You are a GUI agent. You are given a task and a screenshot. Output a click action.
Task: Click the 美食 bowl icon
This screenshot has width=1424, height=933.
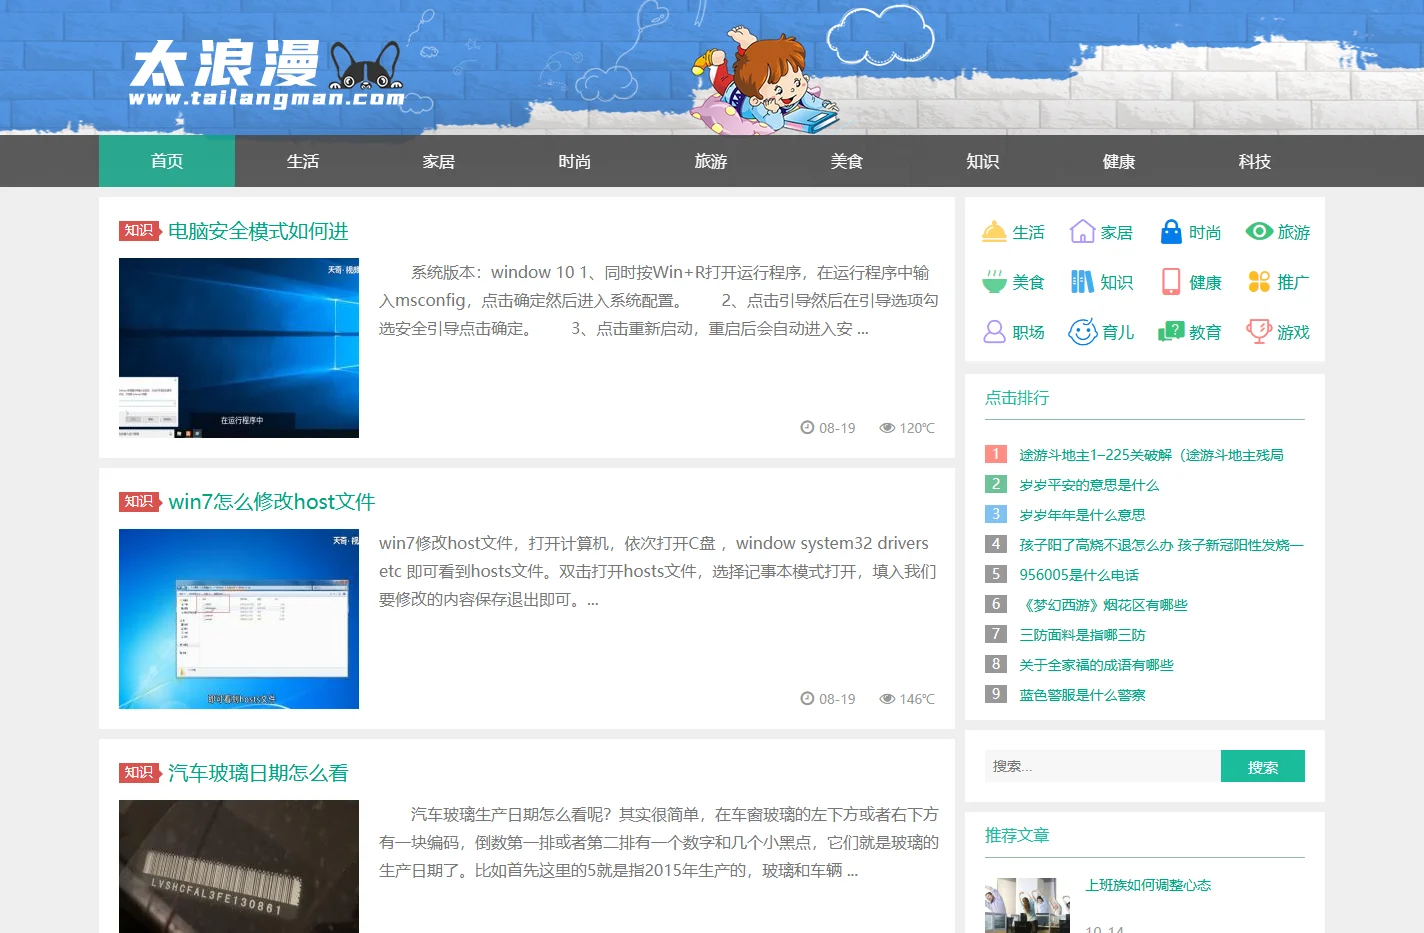(x=994, y=282)
